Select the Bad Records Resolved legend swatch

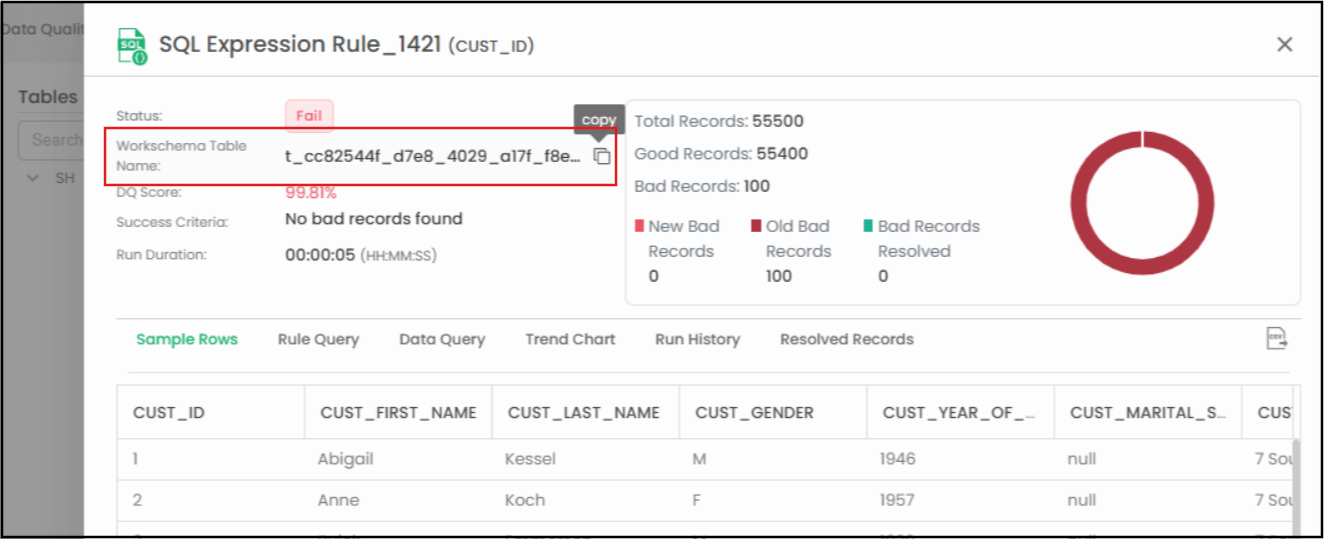[869, 226]
